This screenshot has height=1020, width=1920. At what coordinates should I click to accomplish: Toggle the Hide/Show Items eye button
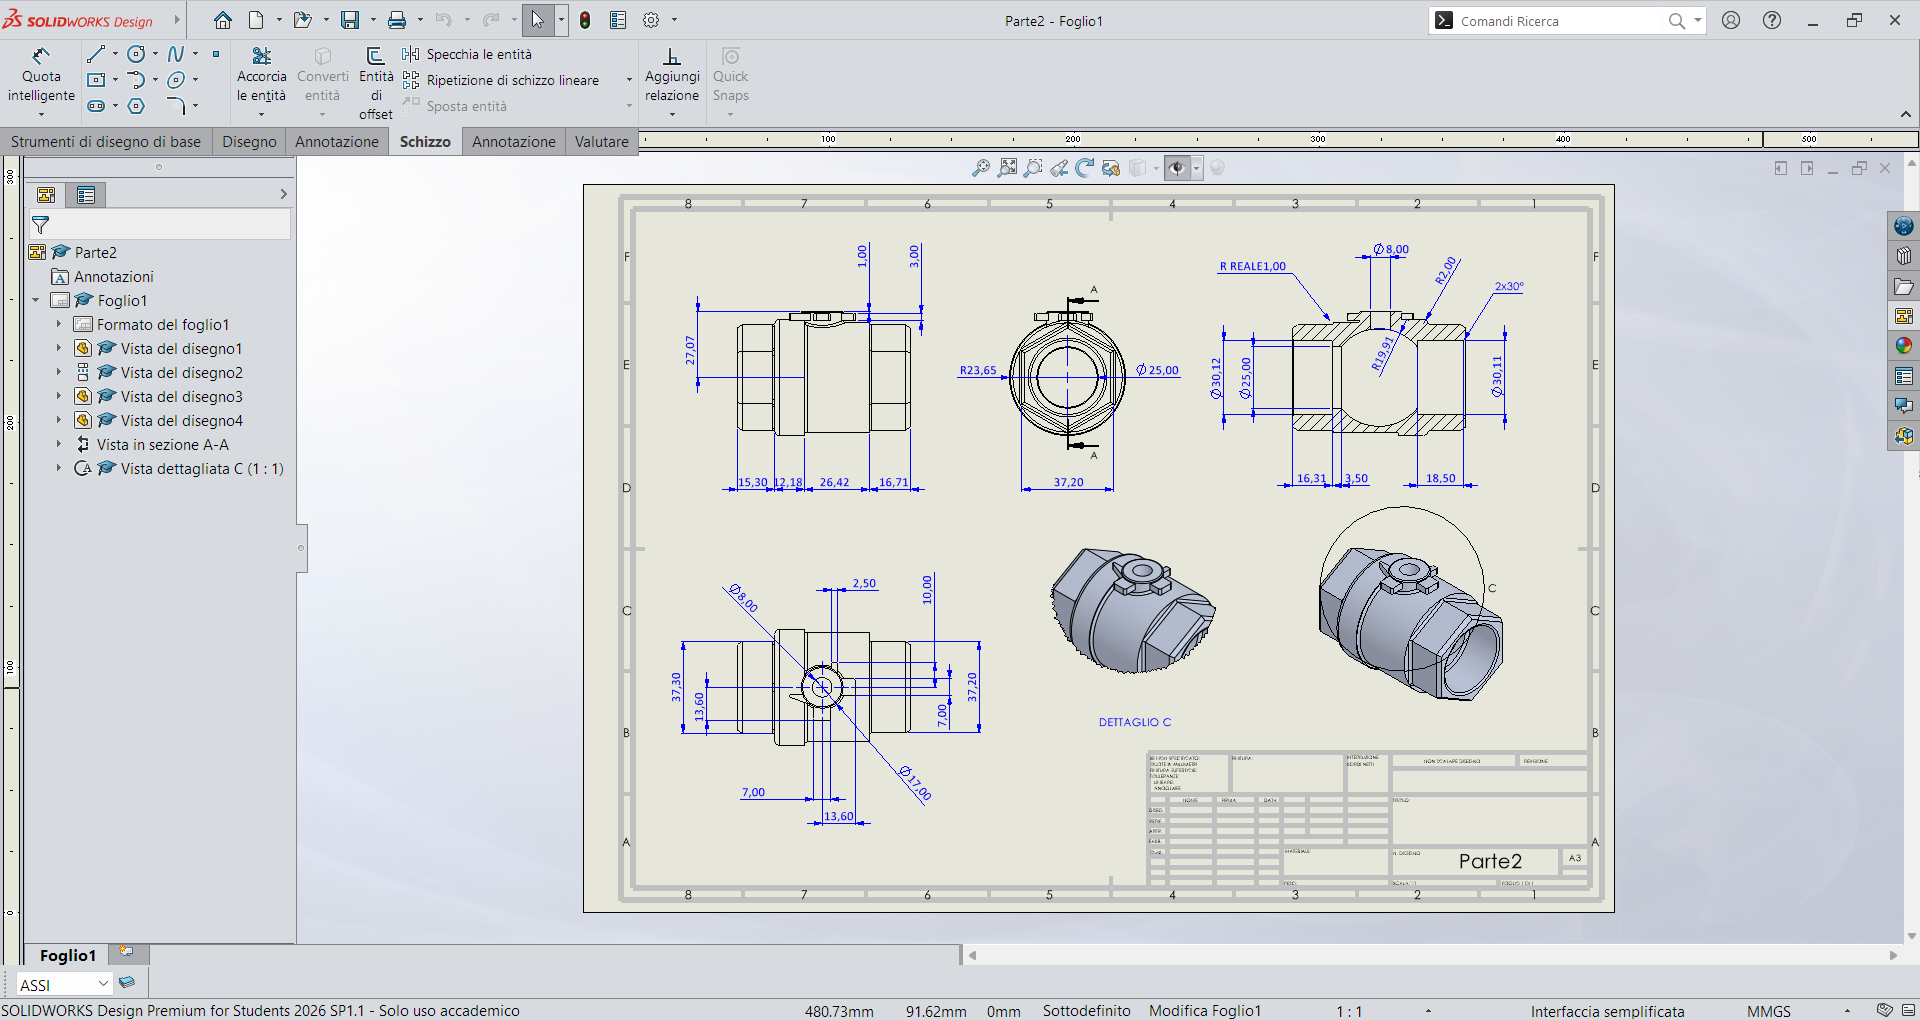[x=1177, y=168]
